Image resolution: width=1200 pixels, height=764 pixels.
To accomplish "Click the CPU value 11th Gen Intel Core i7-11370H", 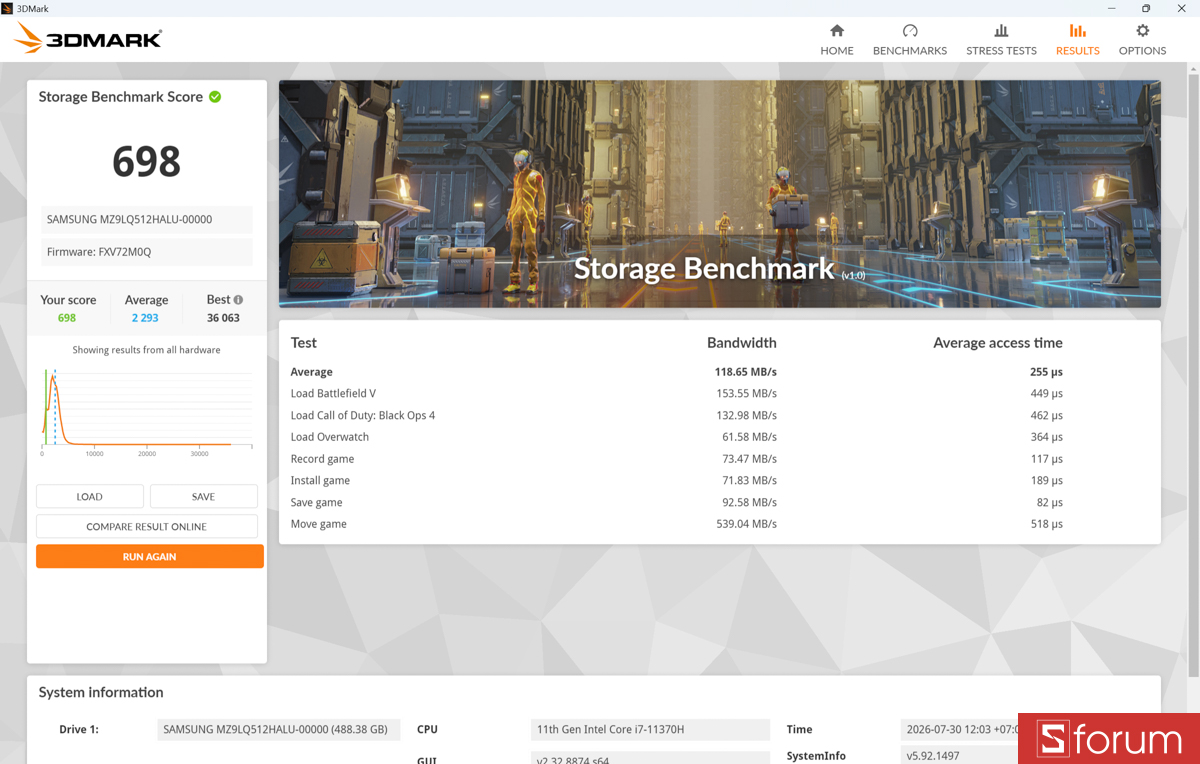I will click(x=650, y=730).
